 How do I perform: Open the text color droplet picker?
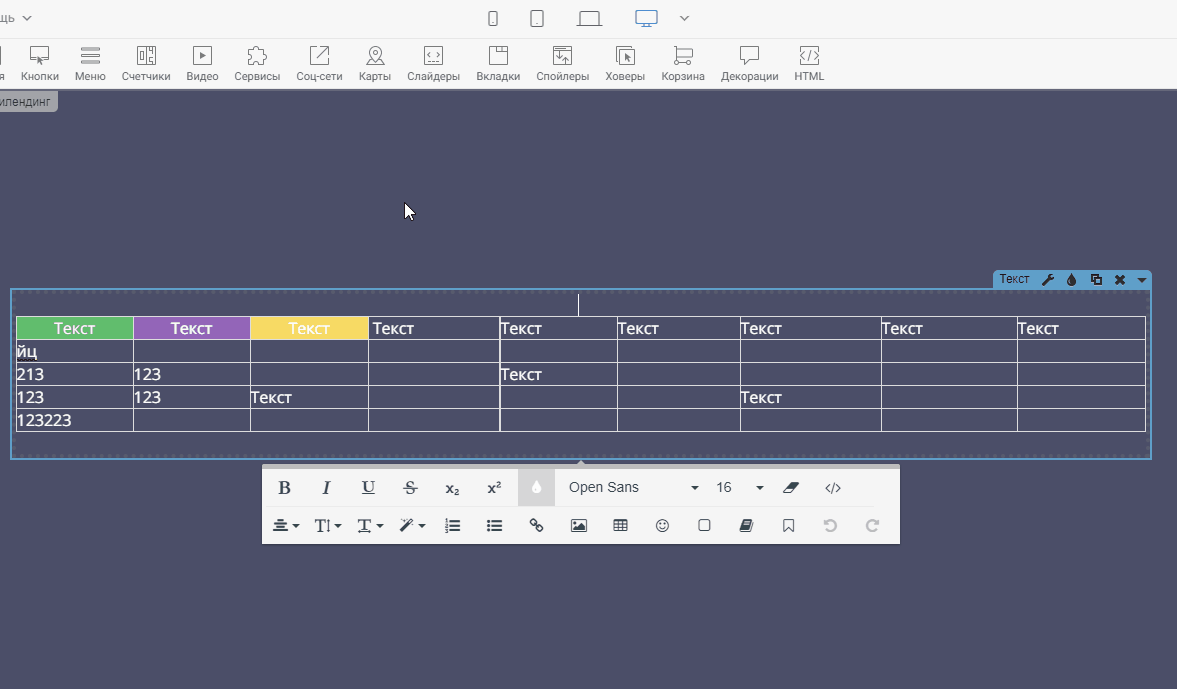pyautogui.click(x=536, y=488)
